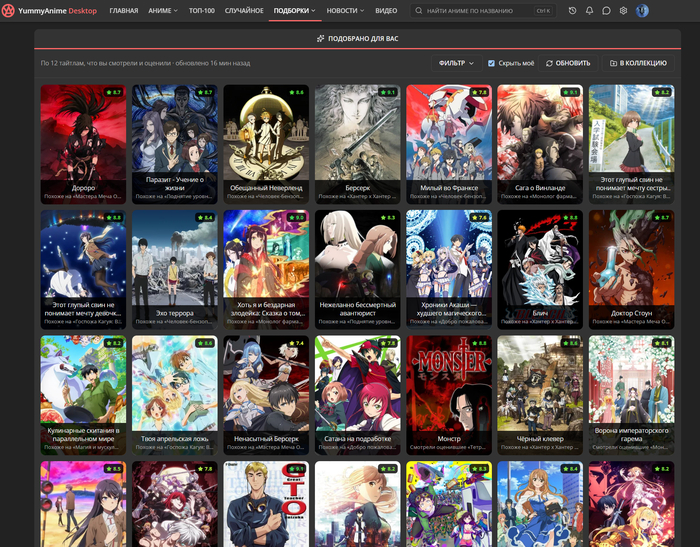Open the user profile avatar
Viewport: 700px width, 547px height.
642,11
